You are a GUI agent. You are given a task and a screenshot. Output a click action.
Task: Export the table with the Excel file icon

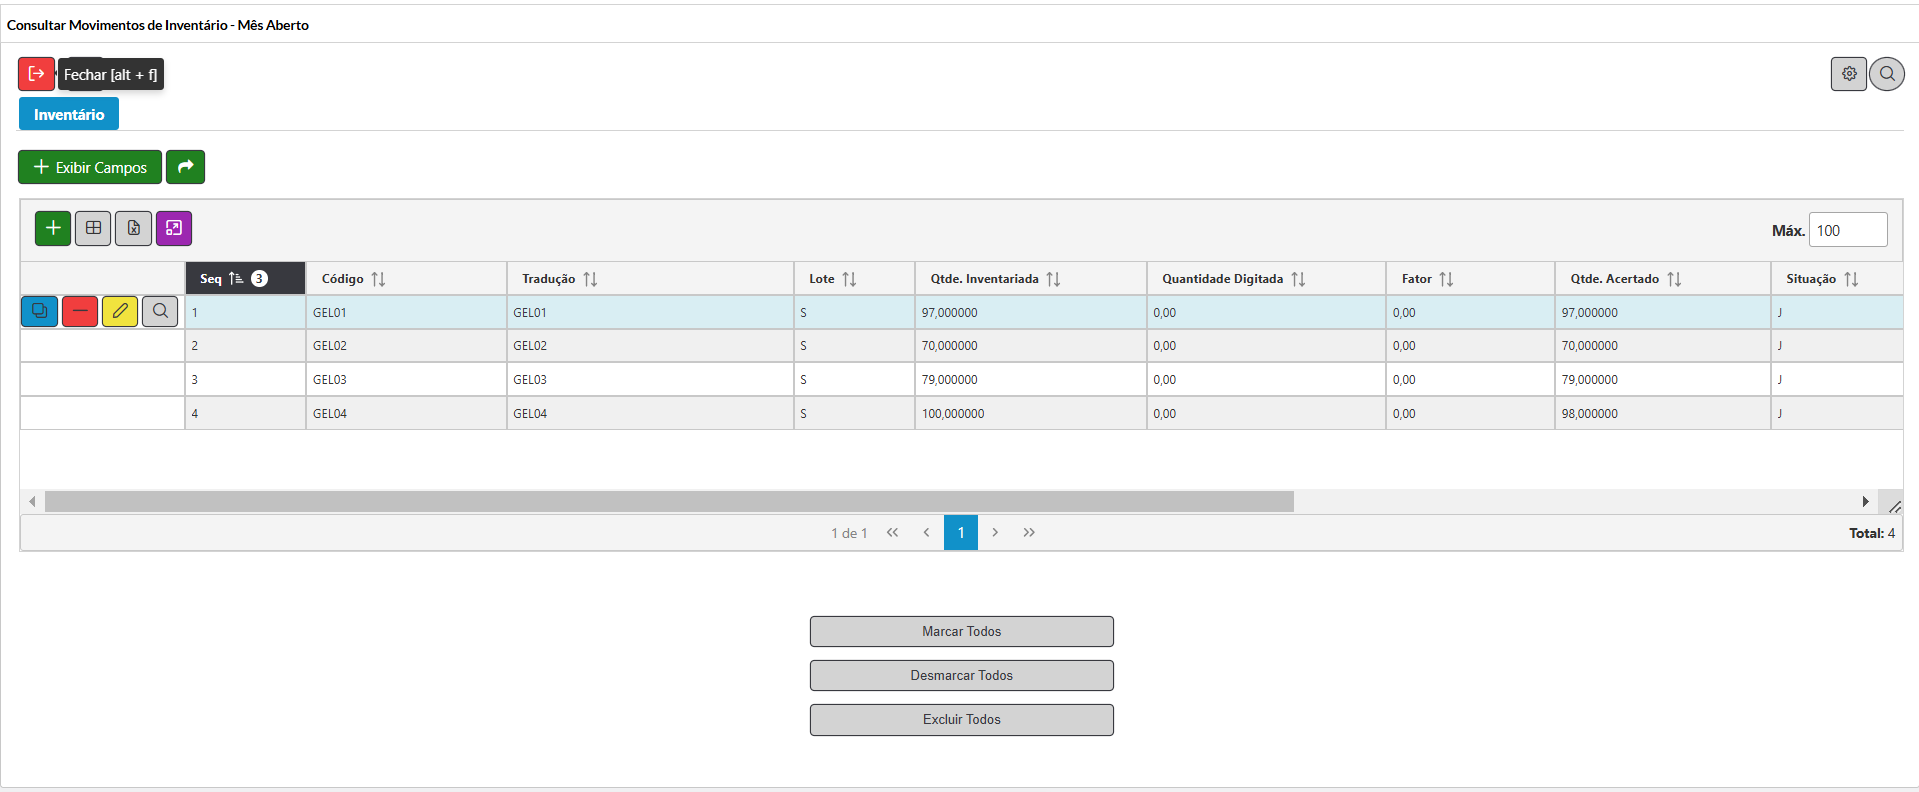133,228
